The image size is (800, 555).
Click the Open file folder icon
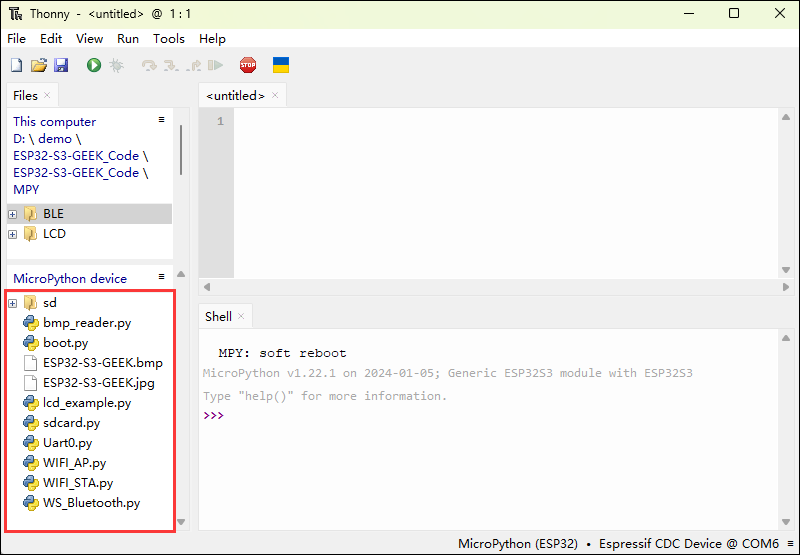click(38, 65)
